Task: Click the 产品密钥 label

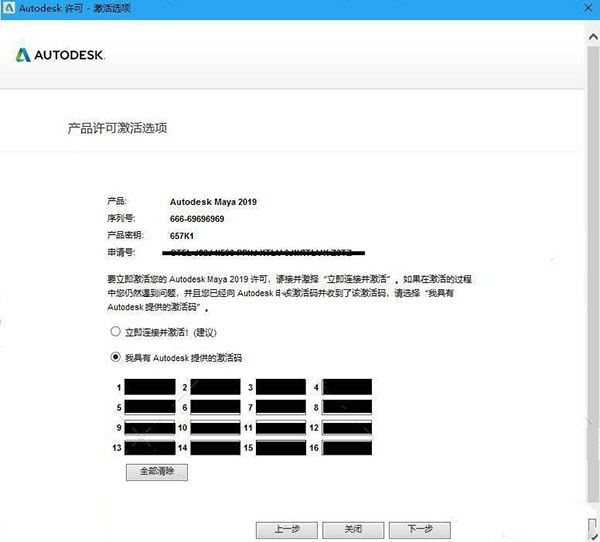Action: click(126, 235)
